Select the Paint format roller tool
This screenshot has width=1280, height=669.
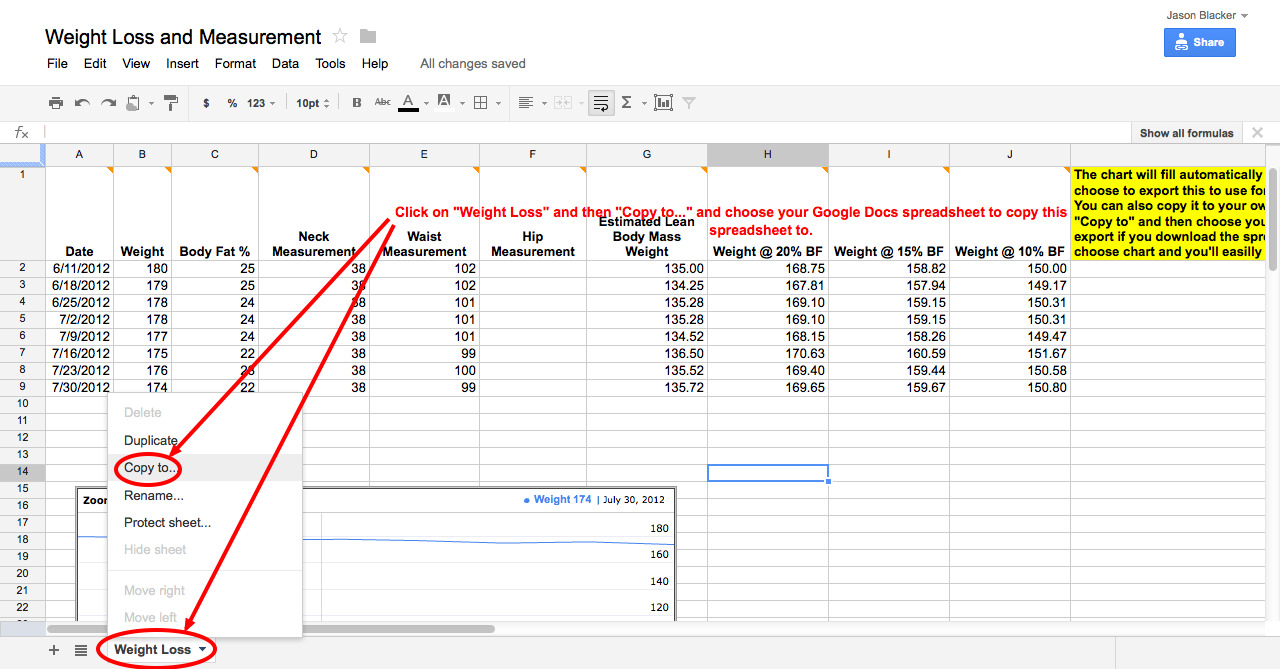170,103
